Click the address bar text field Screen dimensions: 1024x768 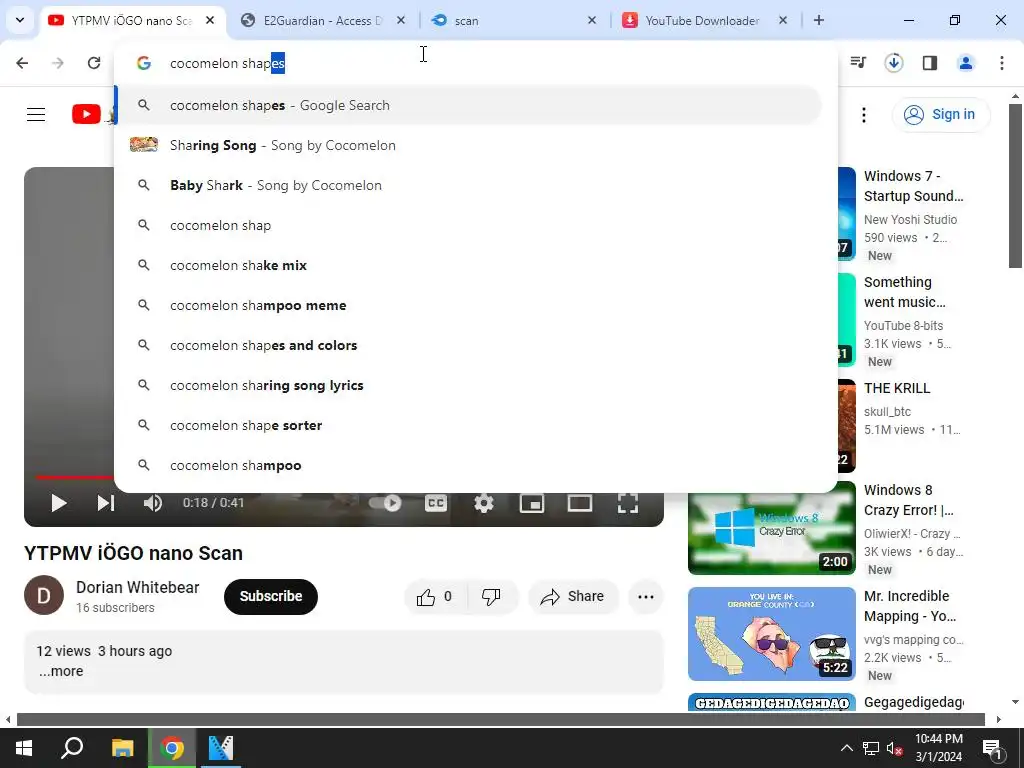(475, 63)
